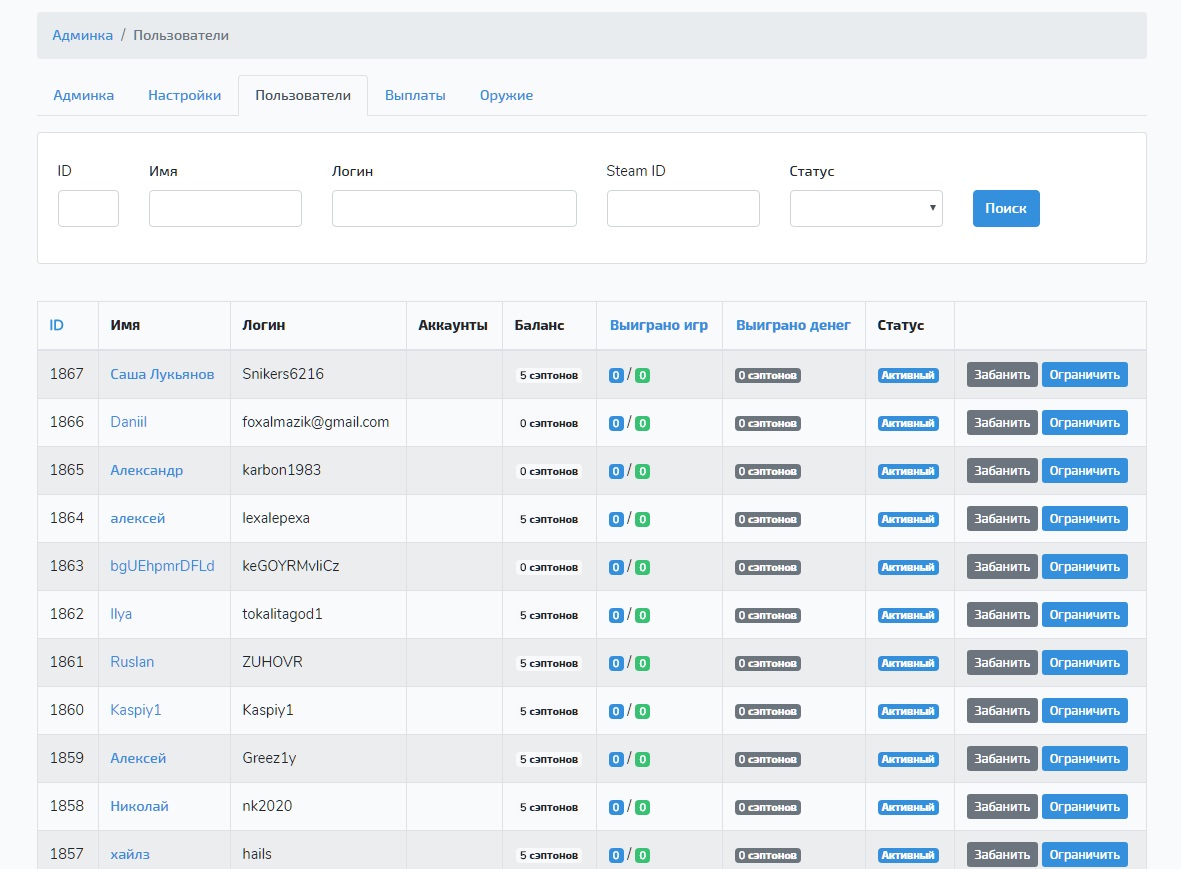Restrict user karbon1983 via Ограничить
Image resolution: width=1181 pixels, height=869 pixels.
coord(1085,471)
